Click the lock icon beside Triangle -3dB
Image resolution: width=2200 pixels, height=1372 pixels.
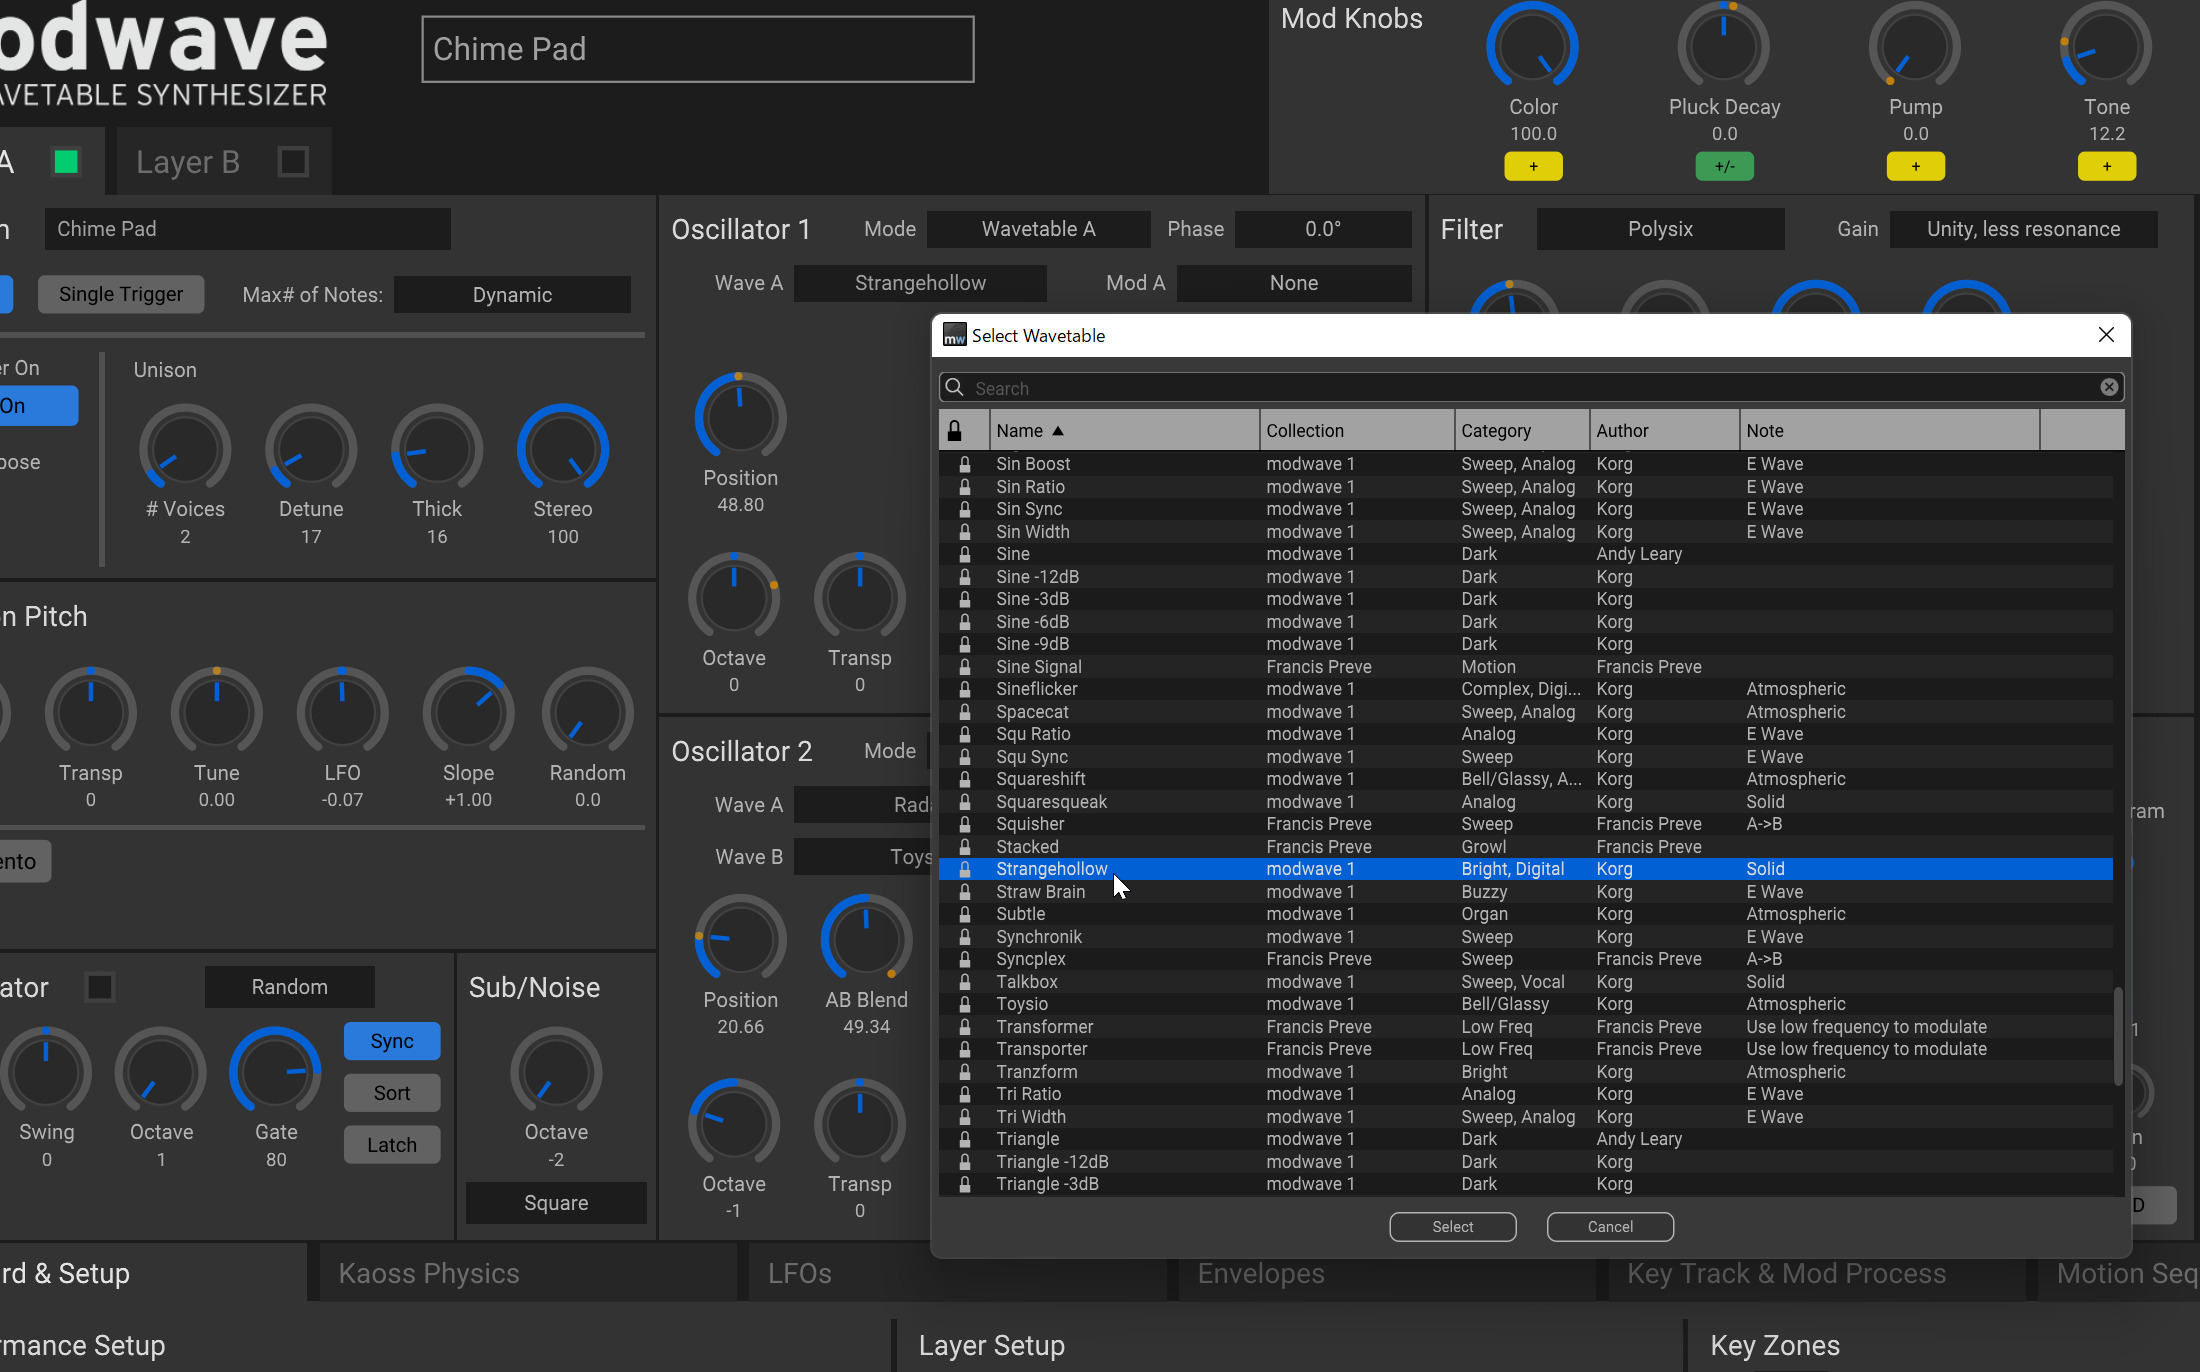click(x=965, y=1184)
